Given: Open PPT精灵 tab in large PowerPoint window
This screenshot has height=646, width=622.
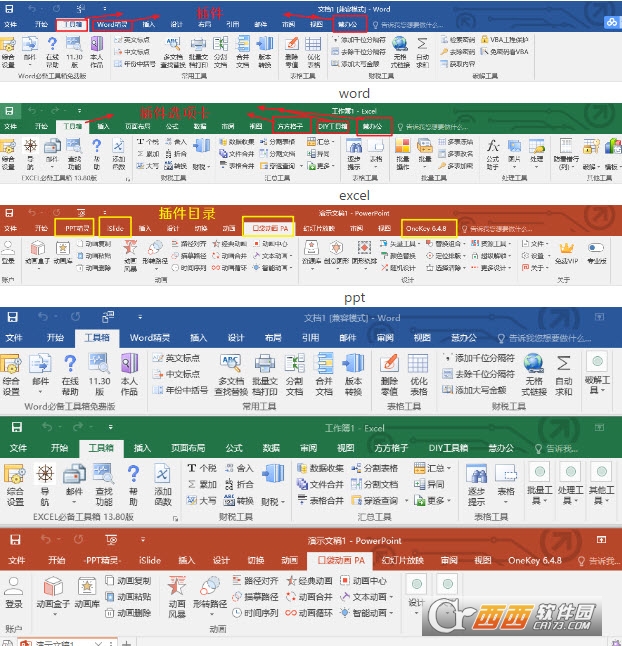Looking at the screenshot, I should (102, 560).
